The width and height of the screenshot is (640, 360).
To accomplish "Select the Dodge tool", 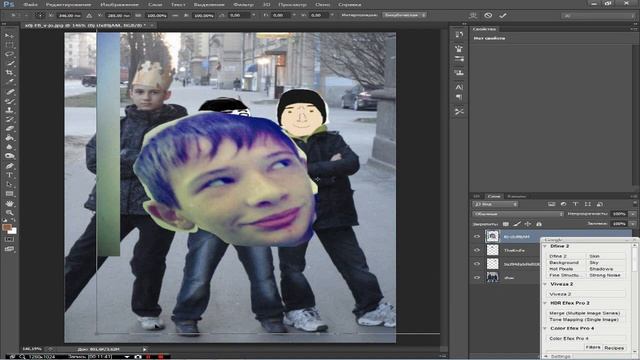I will tap(9, 156).
